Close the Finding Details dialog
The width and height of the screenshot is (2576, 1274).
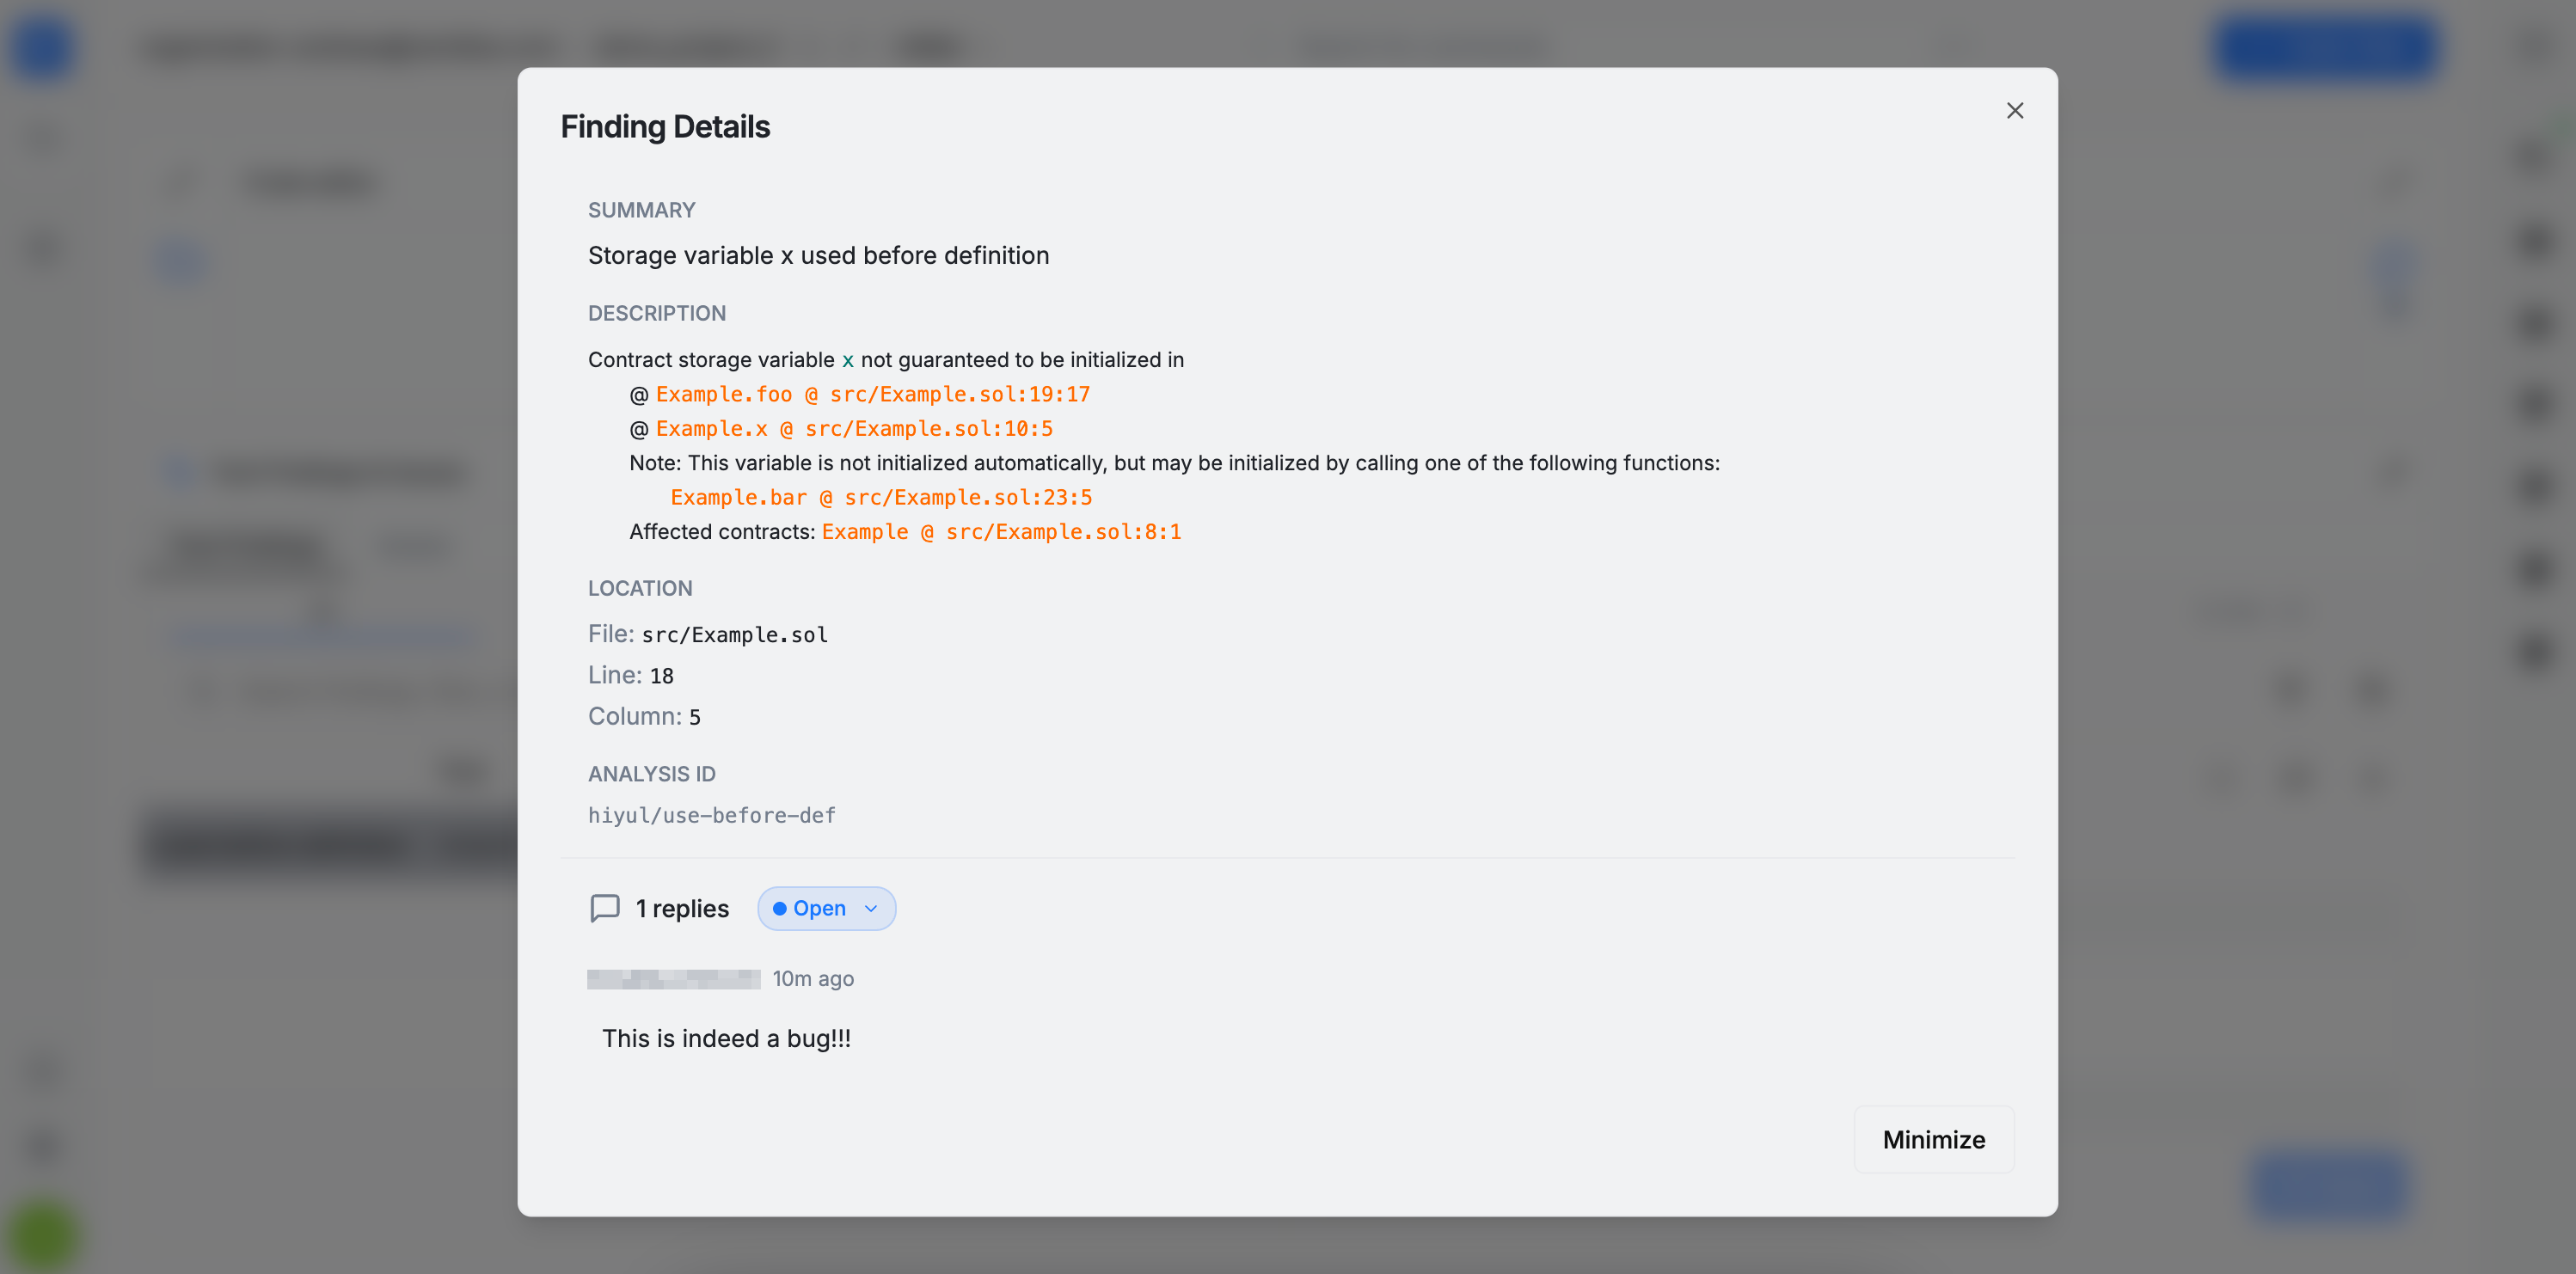click(2014, 111)
